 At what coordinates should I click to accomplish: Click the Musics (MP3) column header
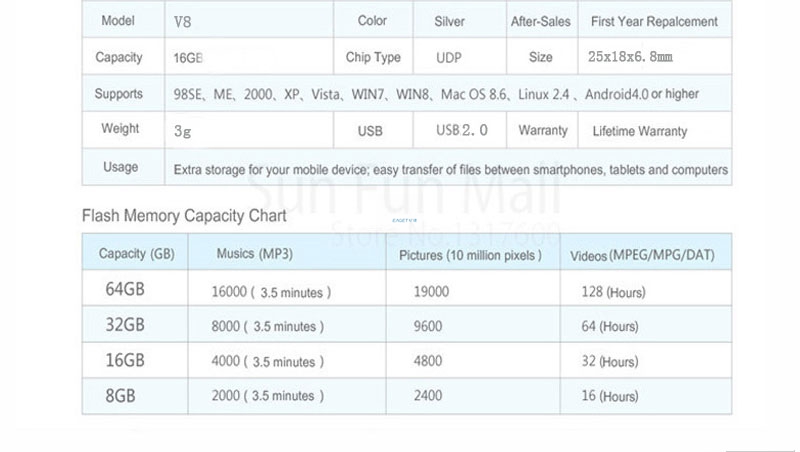click(254, 254)
